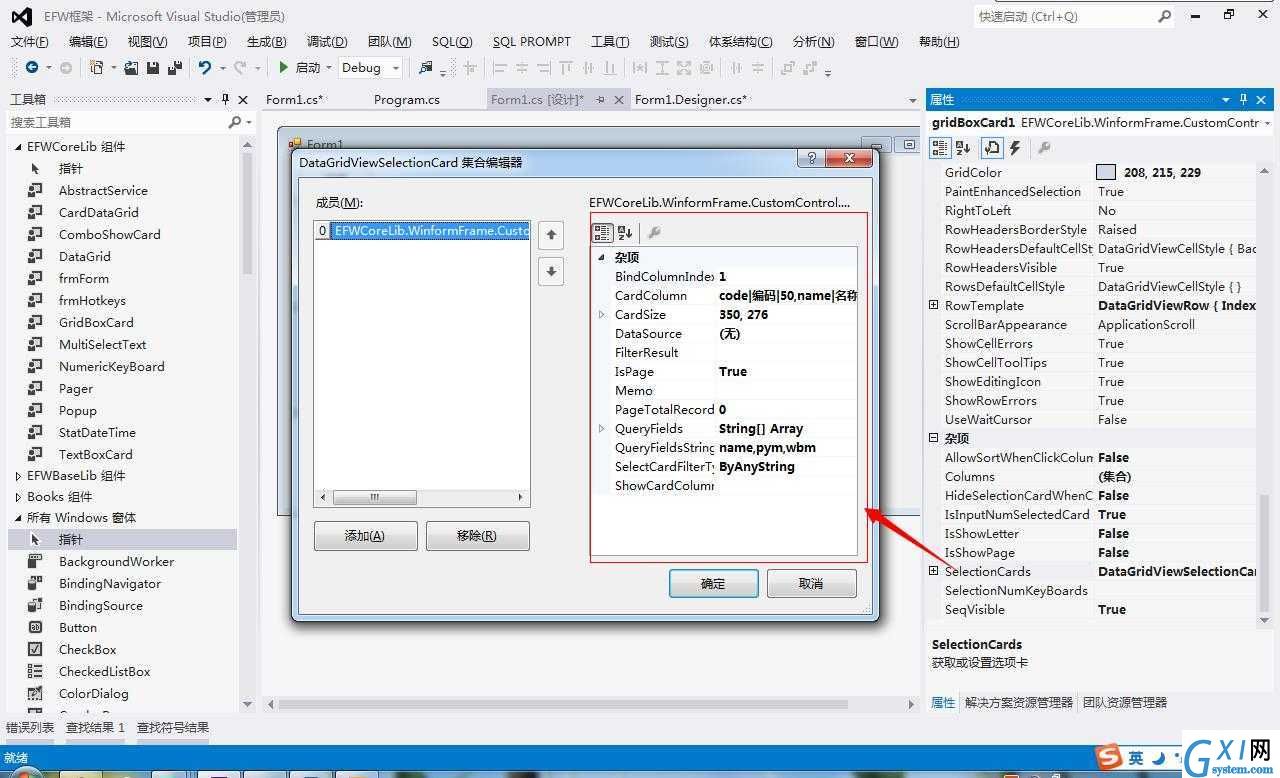The height and width of the screenshot is (778, 1280).
Task: Open the 文件(F) menu
Action: click(29, 41)
